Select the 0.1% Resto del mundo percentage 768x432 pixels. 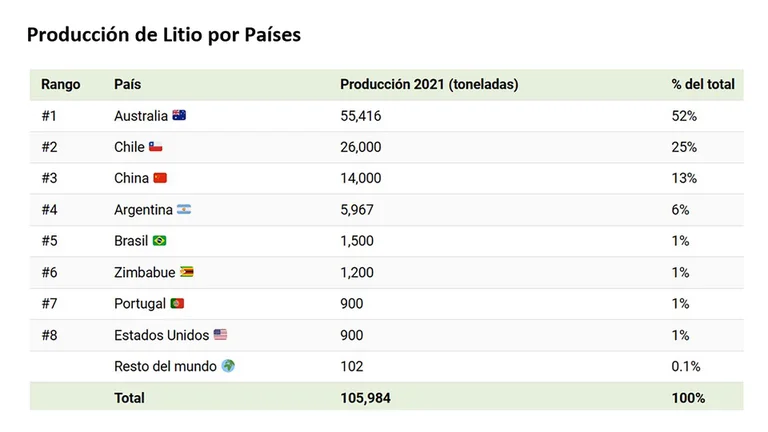(x=686, y=367)
